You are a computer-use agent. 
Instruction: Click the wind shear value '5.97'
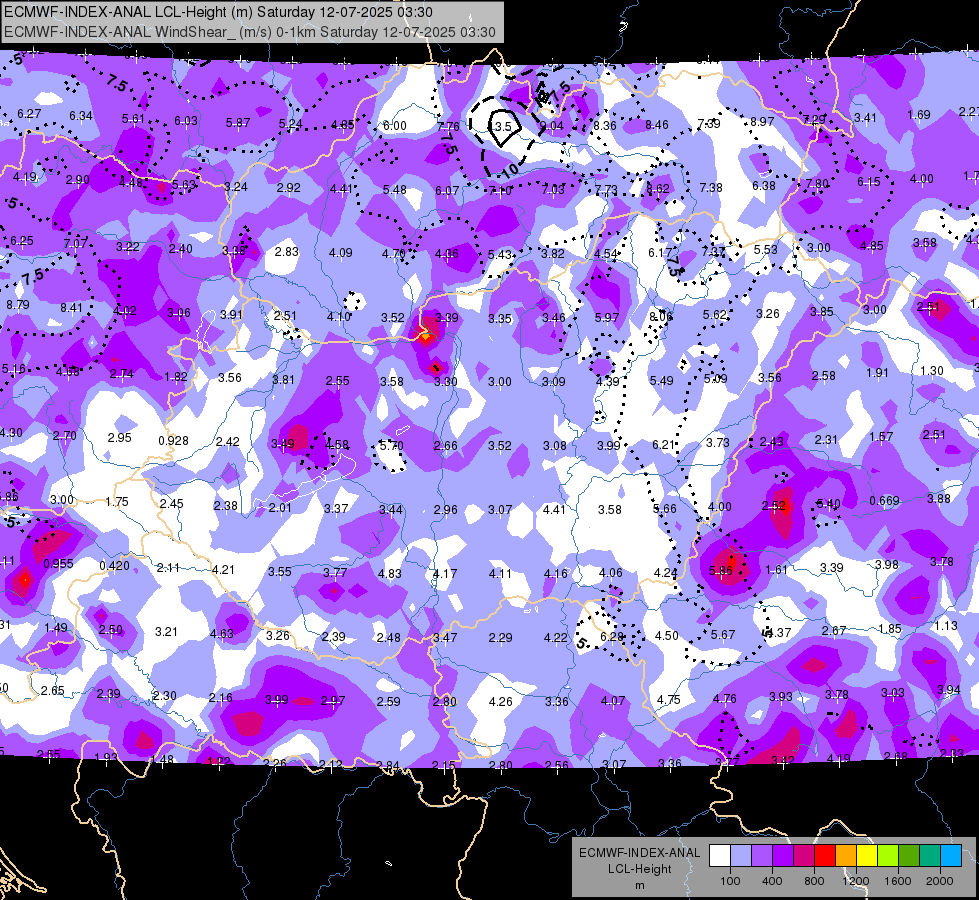click(607, 317)
